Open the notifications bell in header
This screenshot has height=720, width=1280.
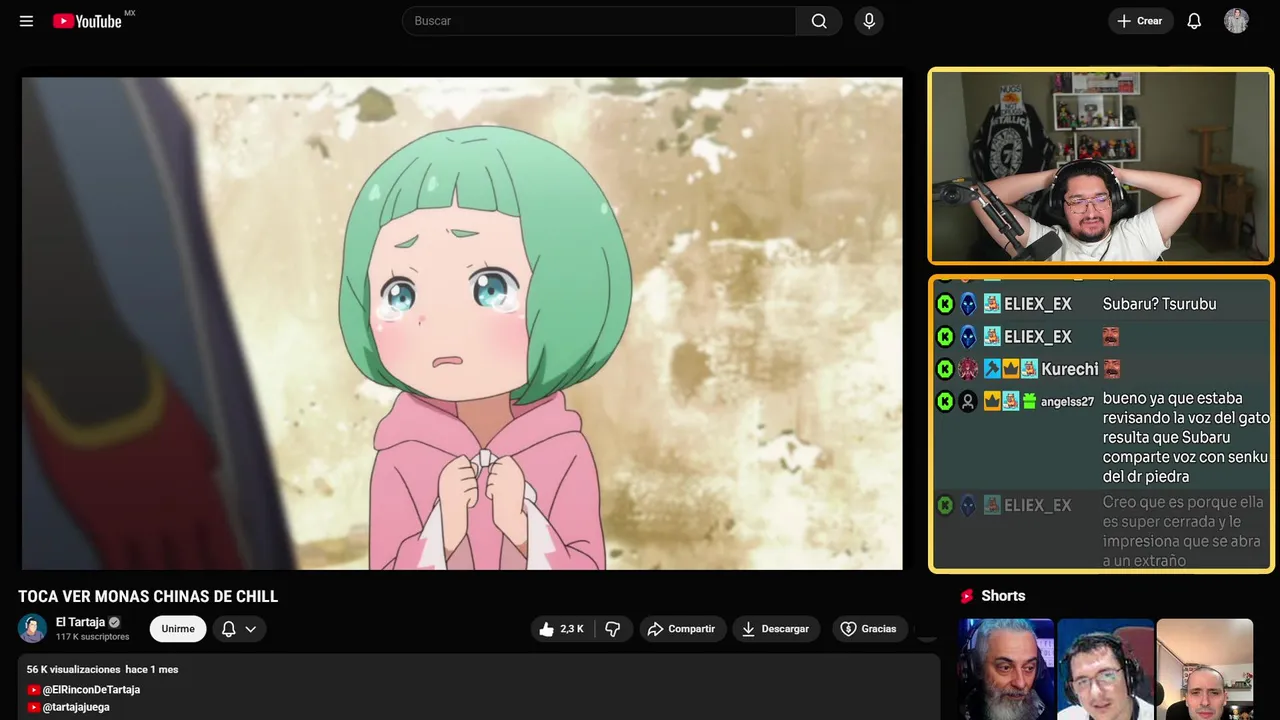point(1194,21)
